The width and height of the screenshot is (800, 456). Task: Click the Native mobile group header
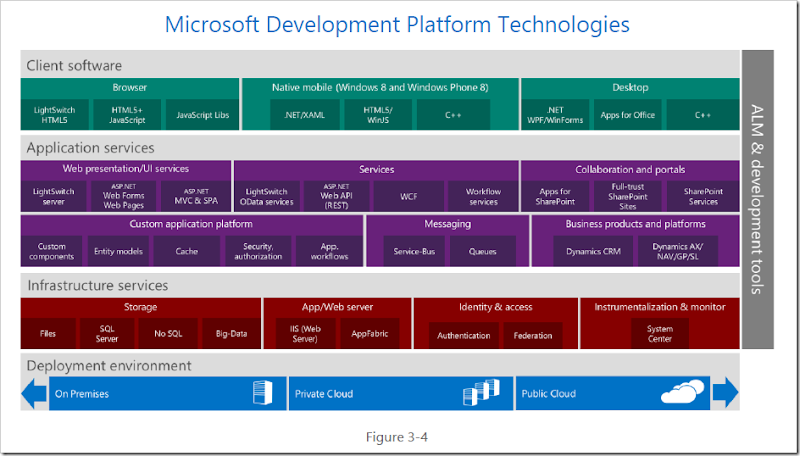click(380, 88)
